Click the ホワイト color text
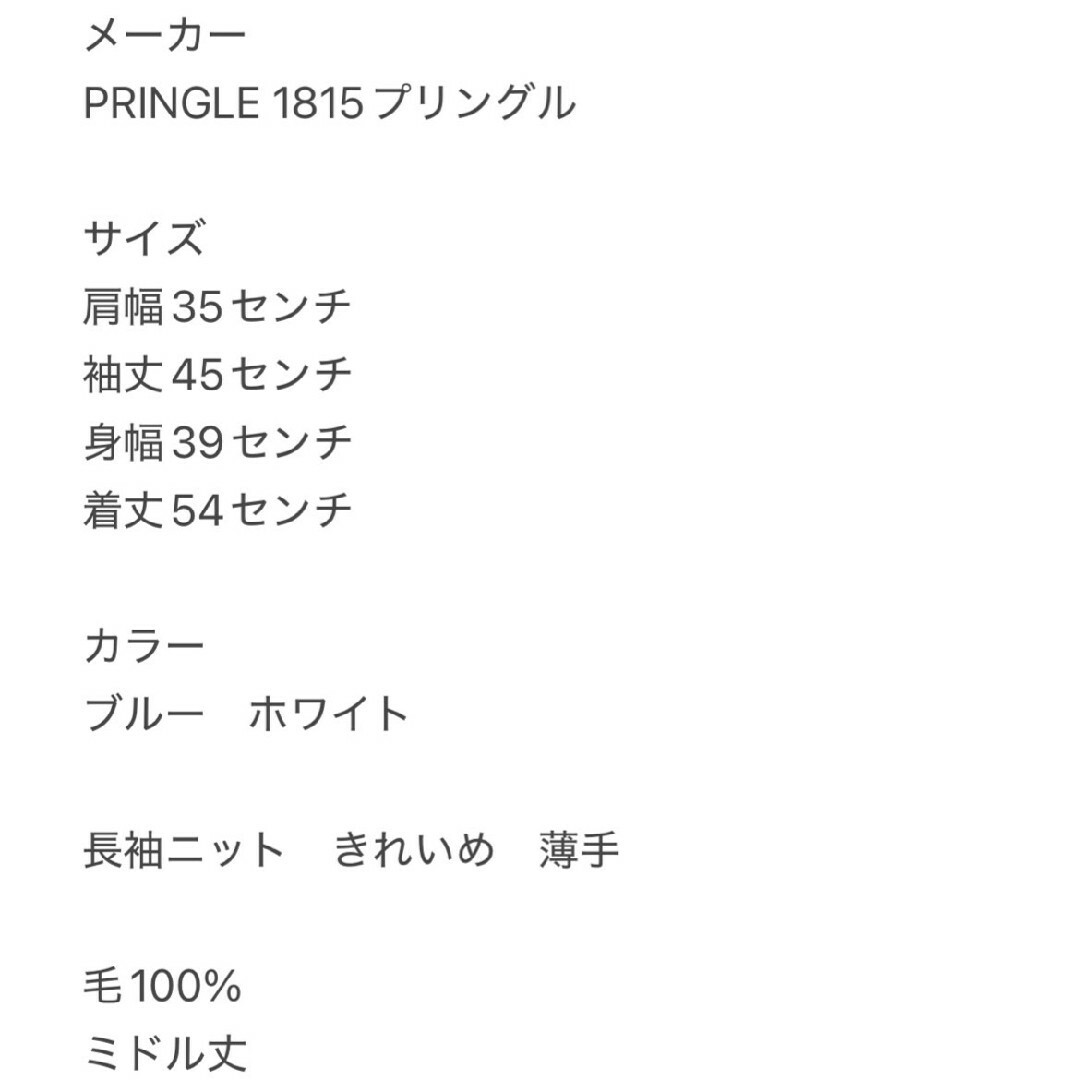This screenshot has height=1080, width=1080. click(329, 714)
